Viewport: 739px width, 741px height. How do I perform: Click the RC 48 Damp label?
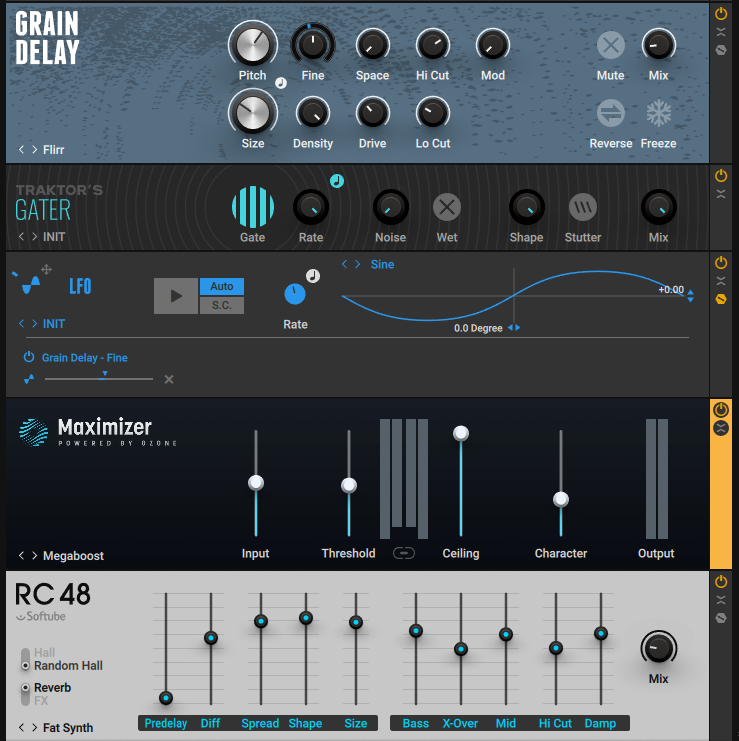click(600, 723)
